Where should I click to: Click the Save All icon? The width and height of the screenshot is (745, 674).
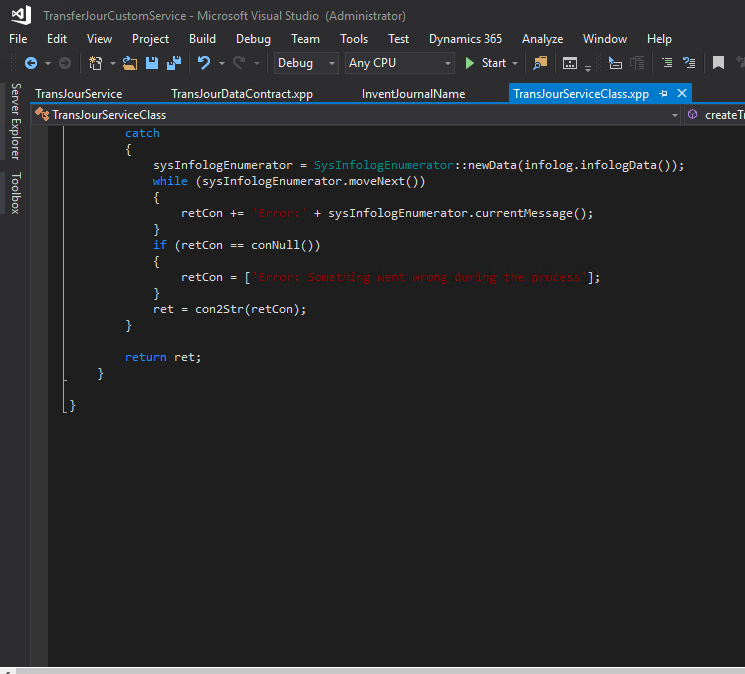coord(173,63)
